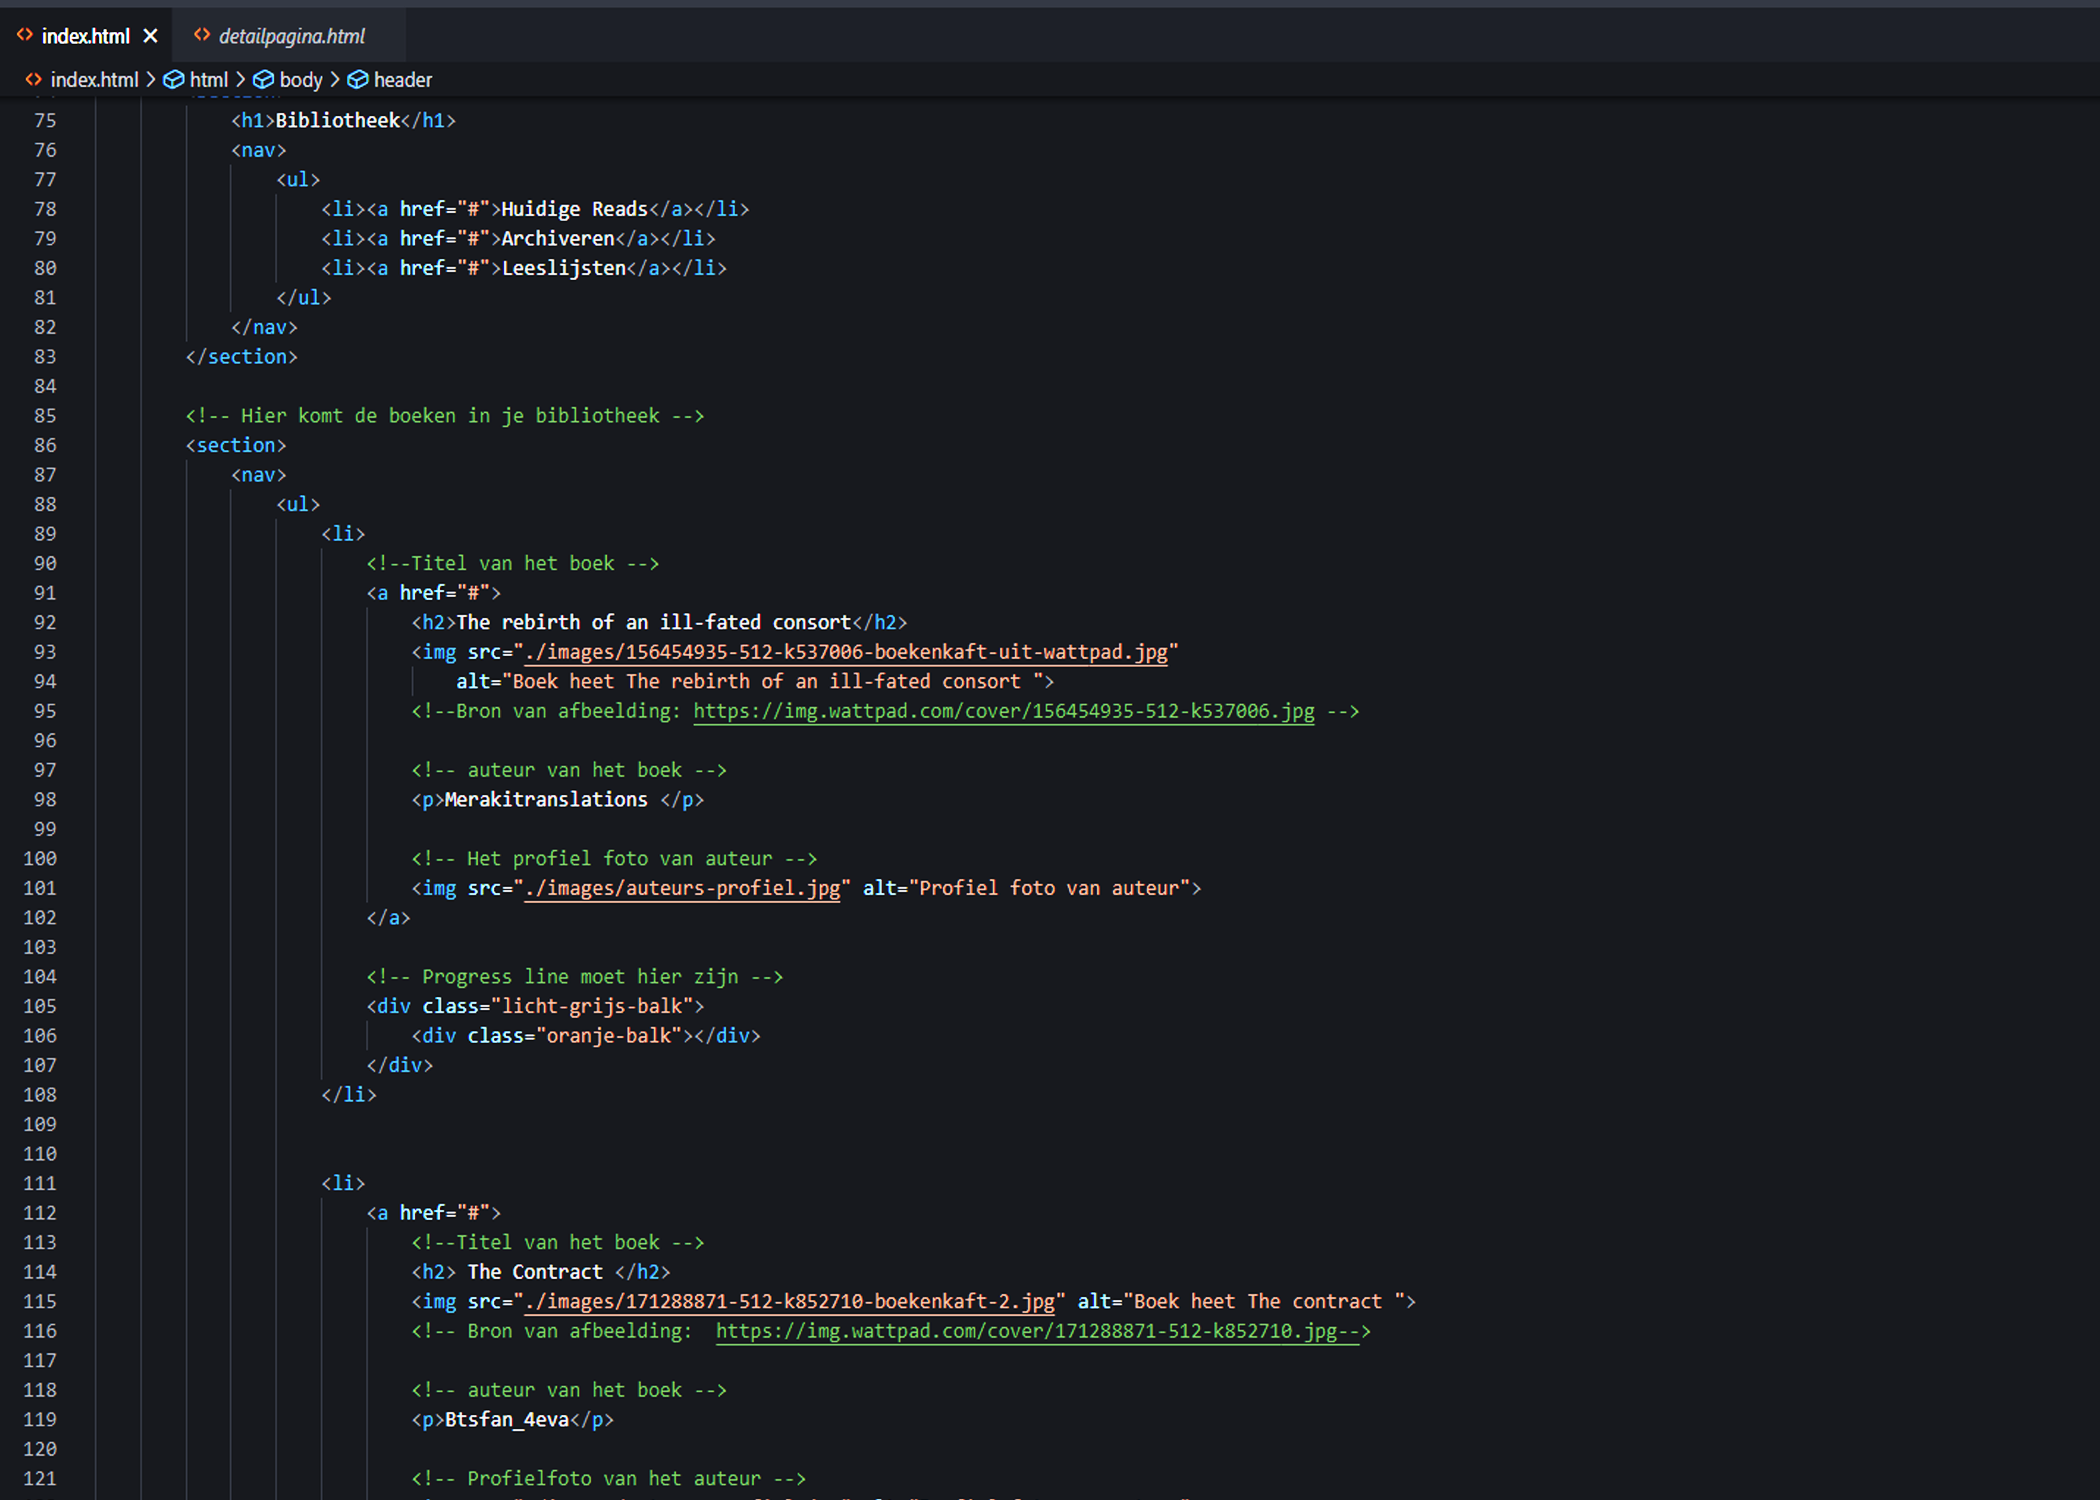Click the comment "Profielfoto van het auteur"
This screenshot has height=1500, width=2100.
click(614, 1478)
